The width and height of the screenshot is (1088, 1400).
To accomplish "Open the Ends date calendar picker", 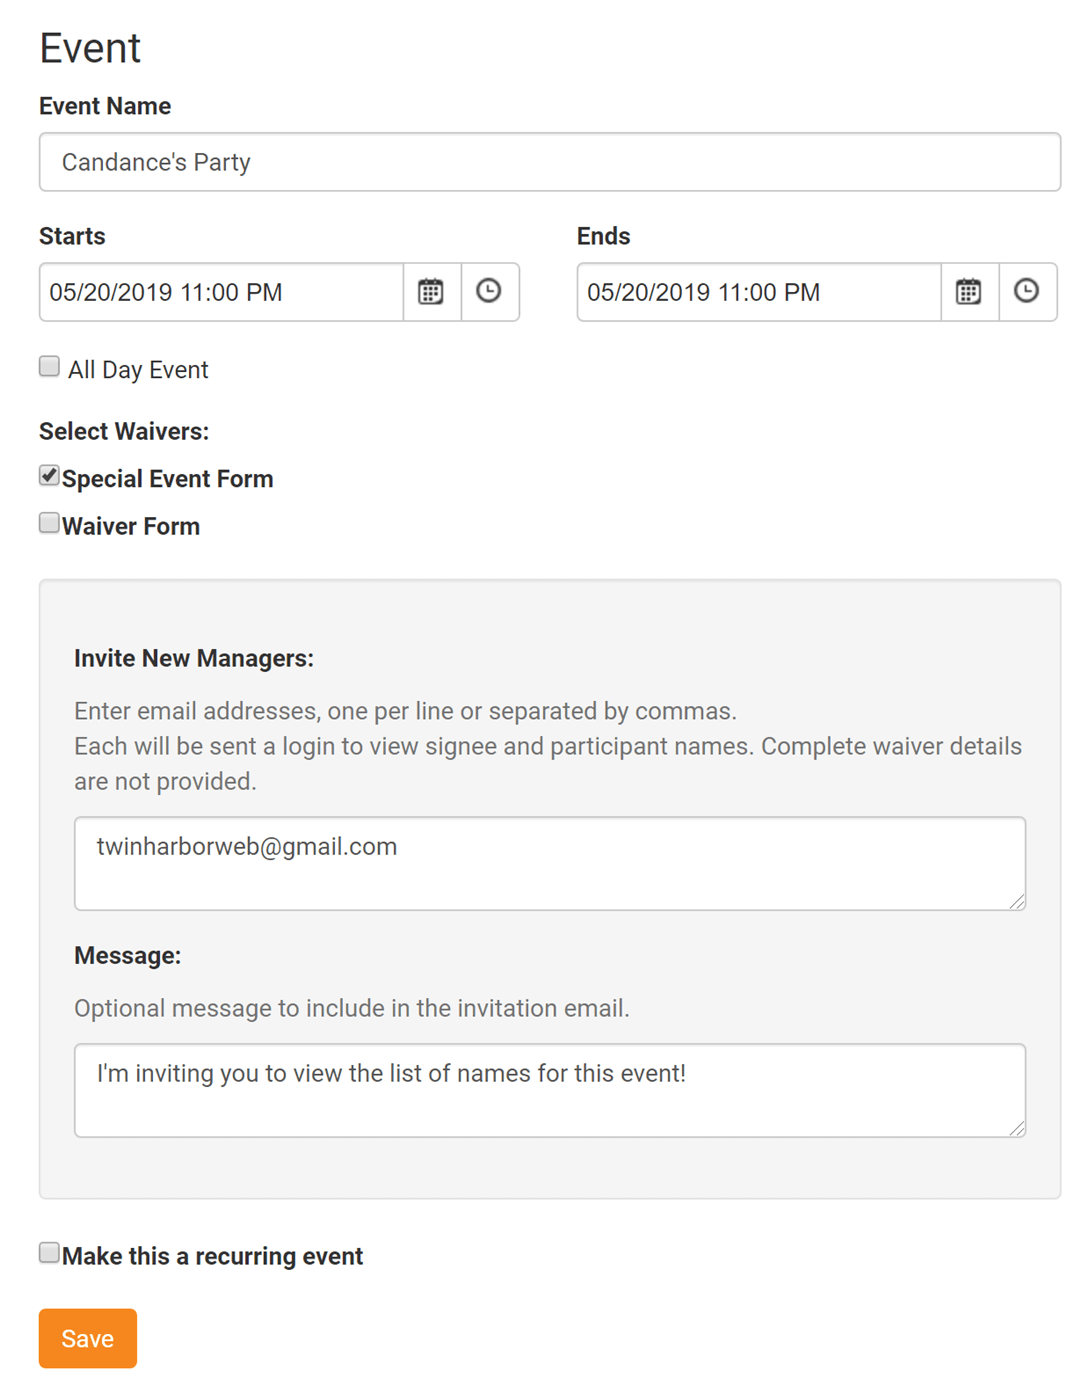I will pyautogui.click(x=968, y=292).
